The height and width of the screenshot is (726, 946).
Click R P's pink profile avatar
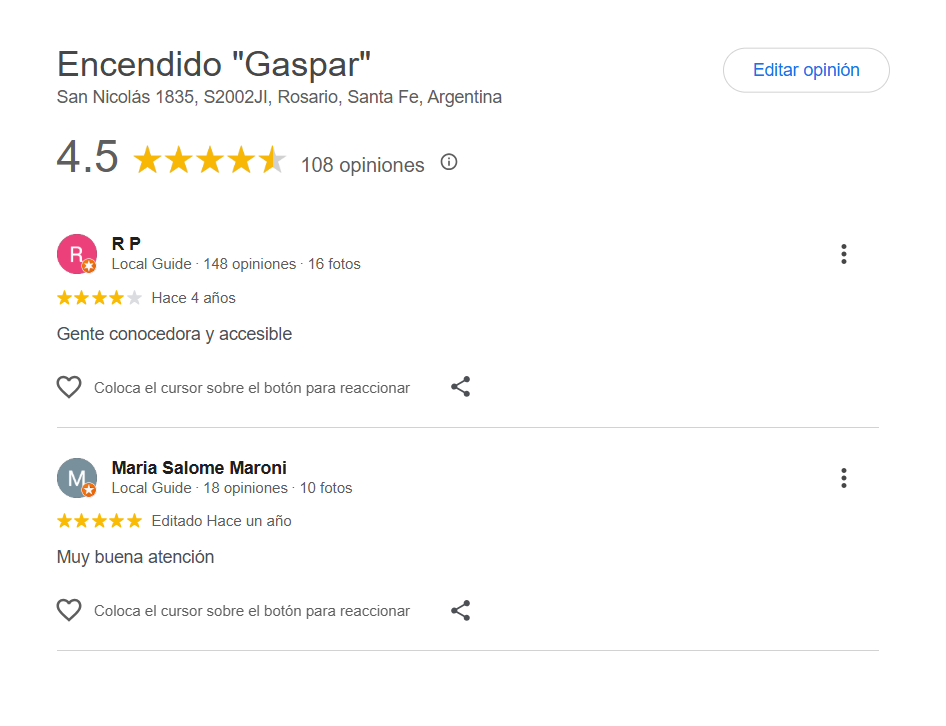[77, 254]
